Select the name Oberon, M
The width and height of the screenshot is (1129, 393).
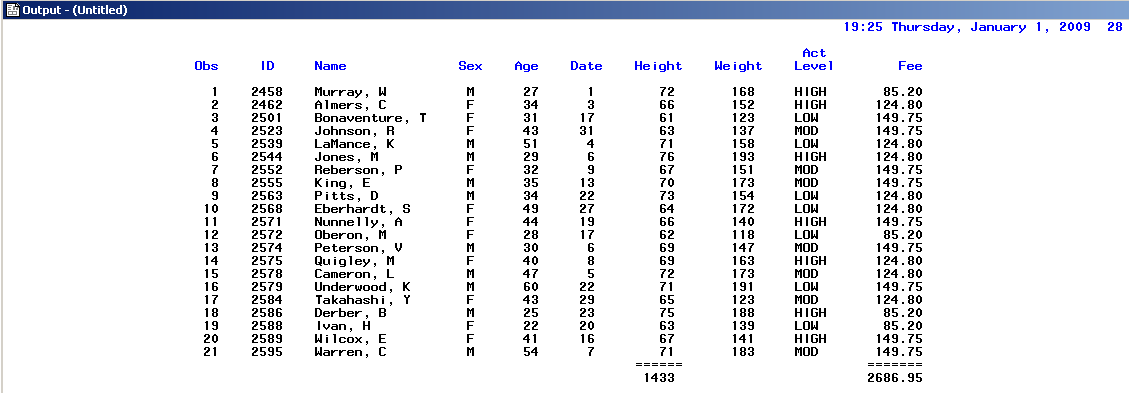pyautogui.click(x=351, y=235)
